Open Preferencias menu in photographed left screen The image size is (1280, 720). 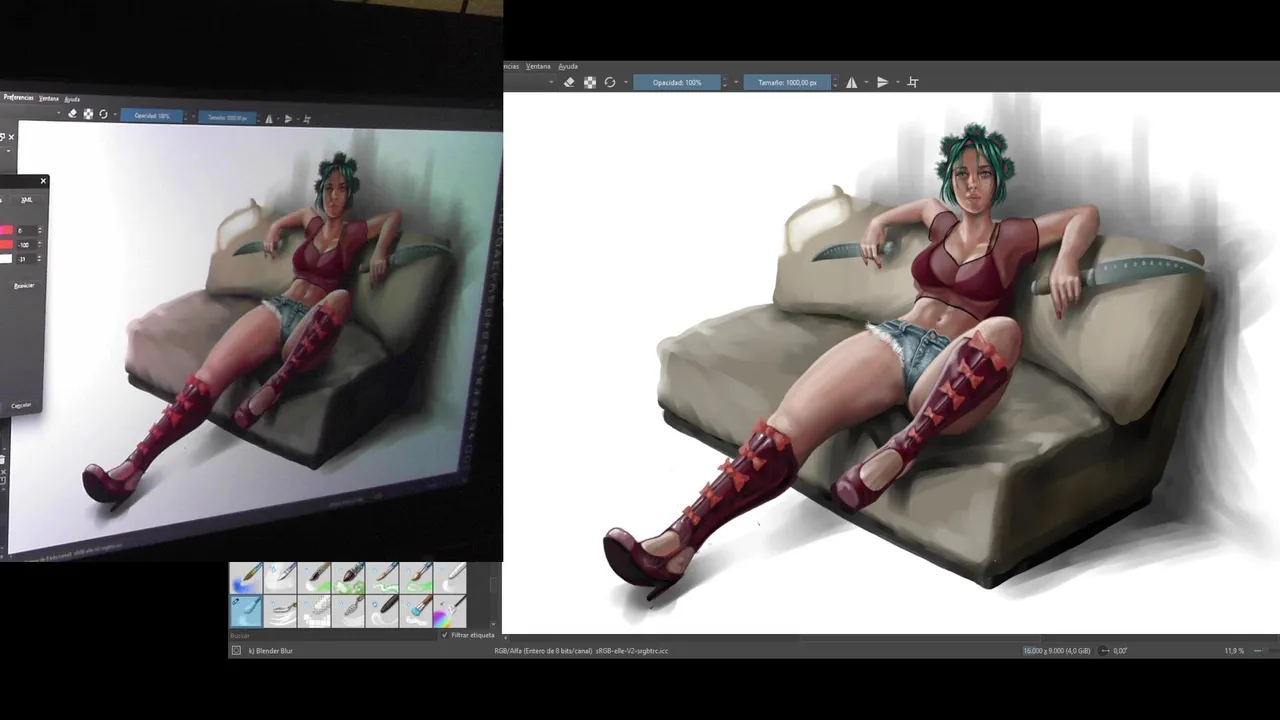[x=18, y=98]
